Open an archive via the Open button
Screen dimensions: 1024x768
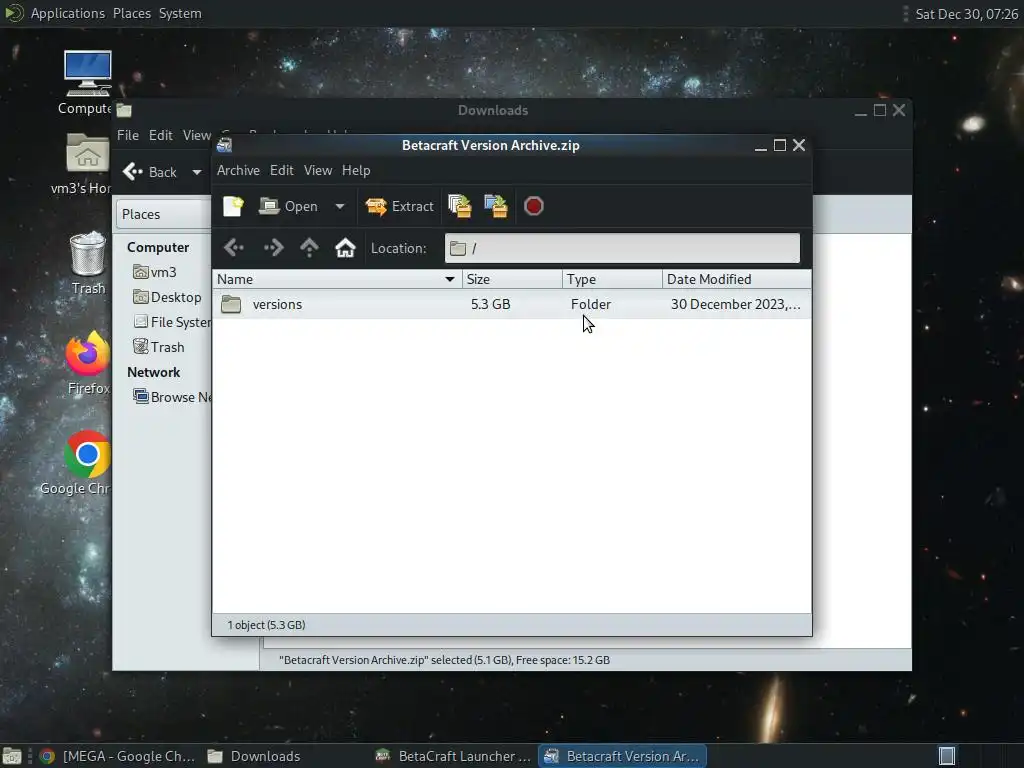click(289, 206)
